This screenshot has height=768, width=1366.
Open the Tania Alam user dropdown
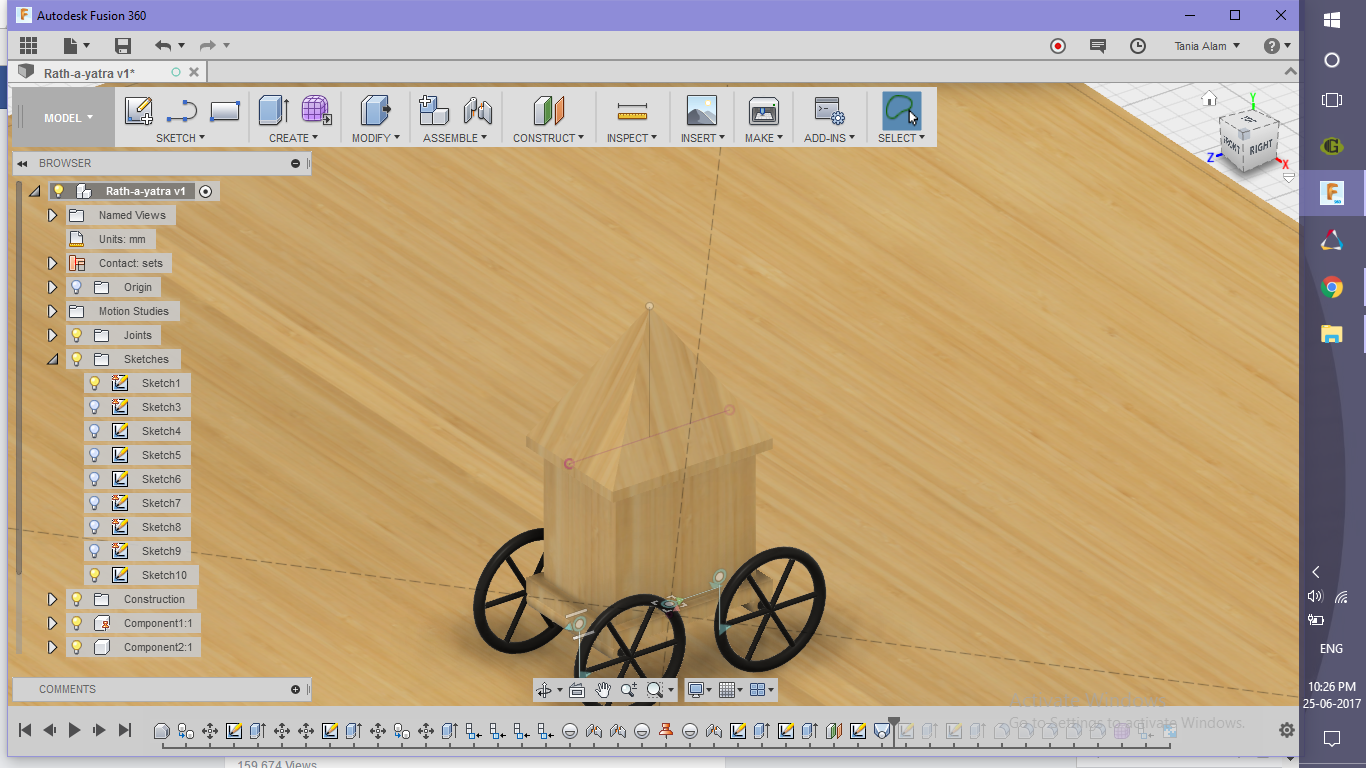click(x=1207, y=46)
